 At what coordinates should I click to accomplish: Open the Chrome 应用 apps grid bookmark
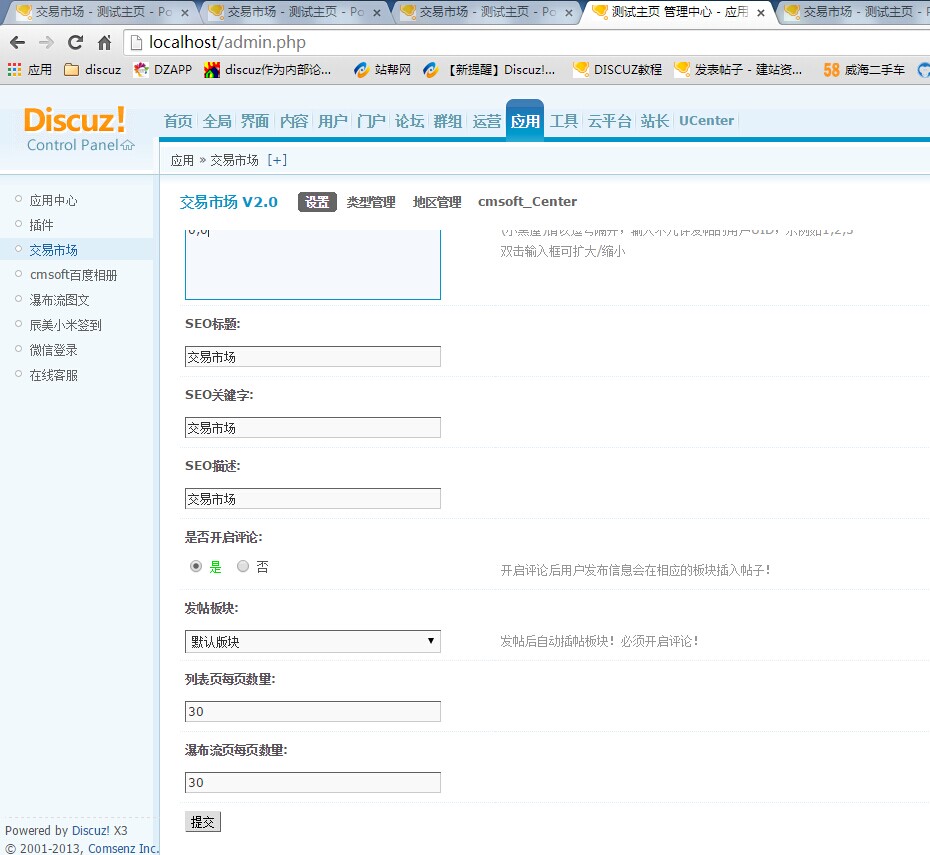pyautogui.click(x=29, y=70)
